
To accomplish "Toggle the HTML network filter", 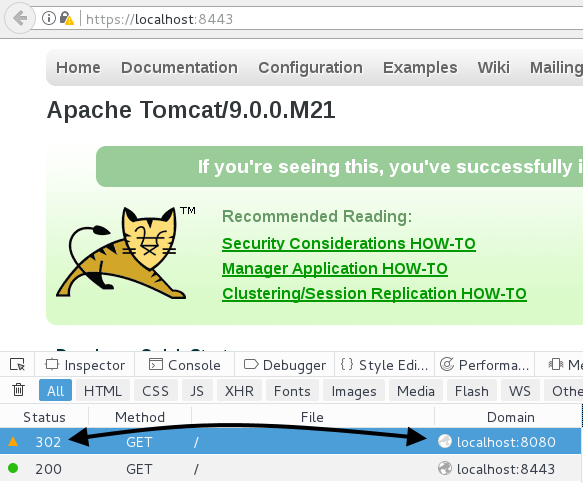I will (103, 390).
